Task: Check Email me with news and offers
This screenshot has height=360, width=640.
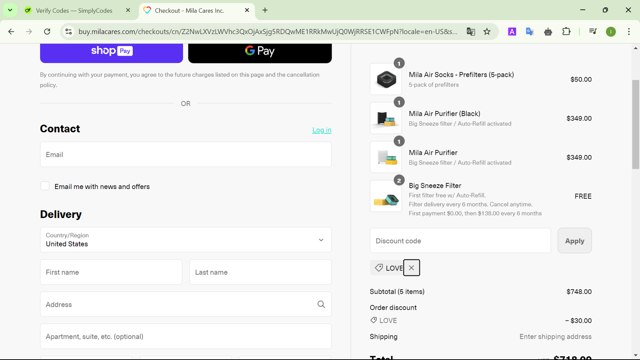Action: [x=45, y=186]
